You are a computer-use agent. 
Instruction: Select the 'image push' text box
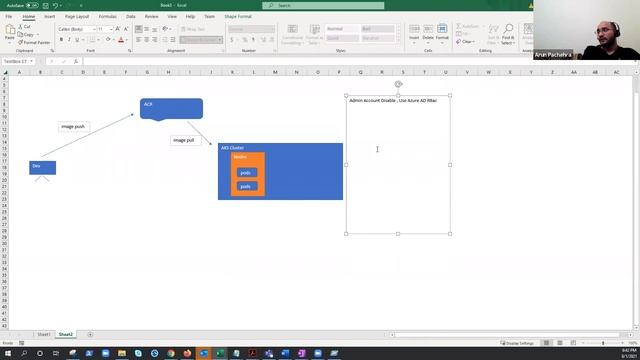73,127
